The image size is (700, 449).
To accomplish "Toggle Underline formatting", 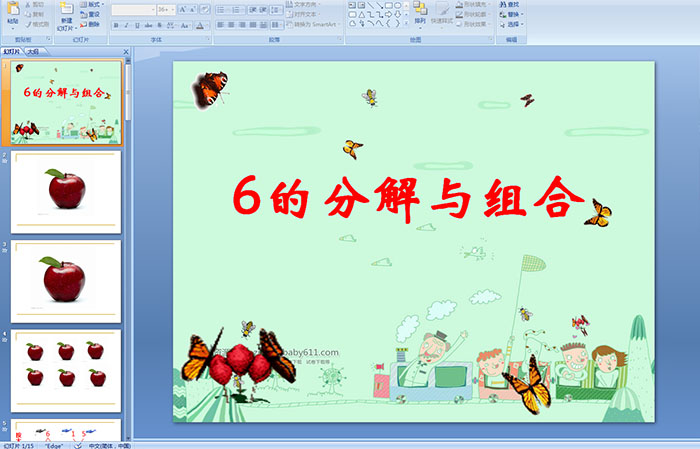I will (x=138, y=25).
